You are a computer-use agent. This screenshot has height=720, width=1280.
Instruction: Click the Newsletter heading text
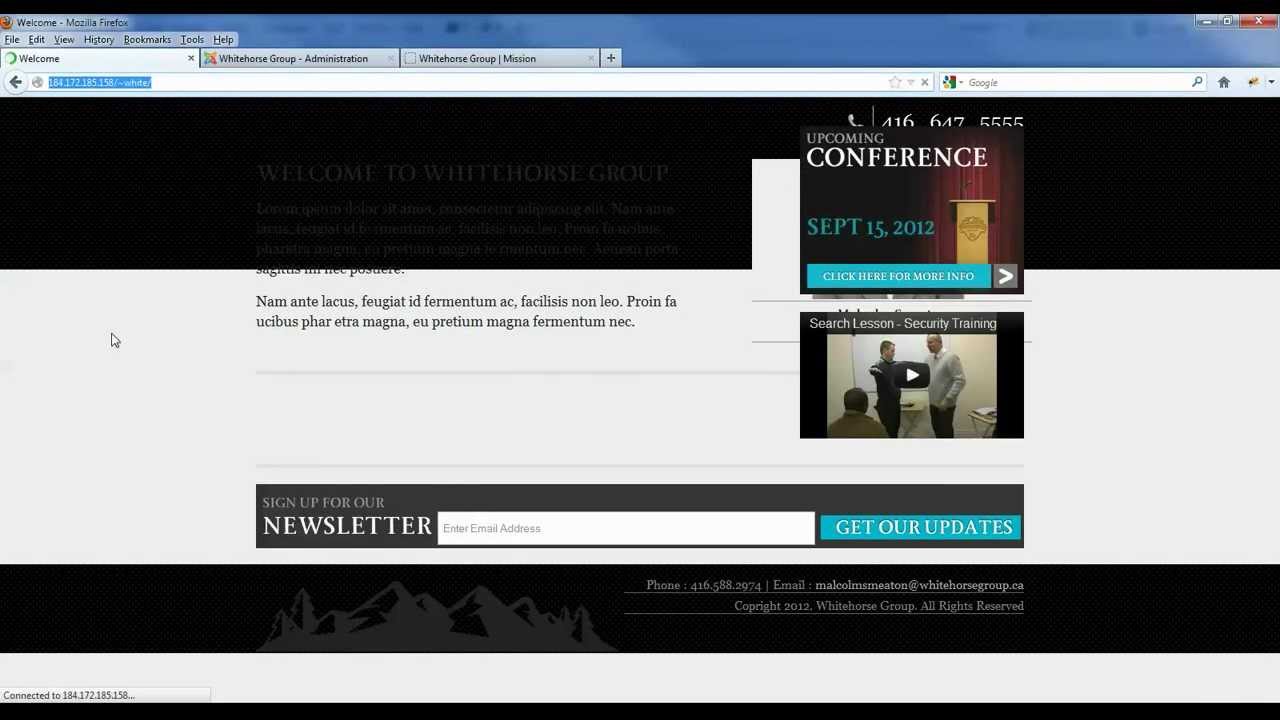point(347,526)
